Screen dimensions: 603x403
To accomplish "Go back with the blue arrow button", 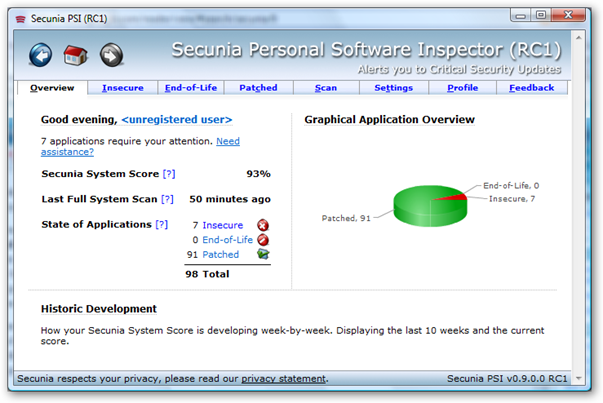I will (40, 55).
